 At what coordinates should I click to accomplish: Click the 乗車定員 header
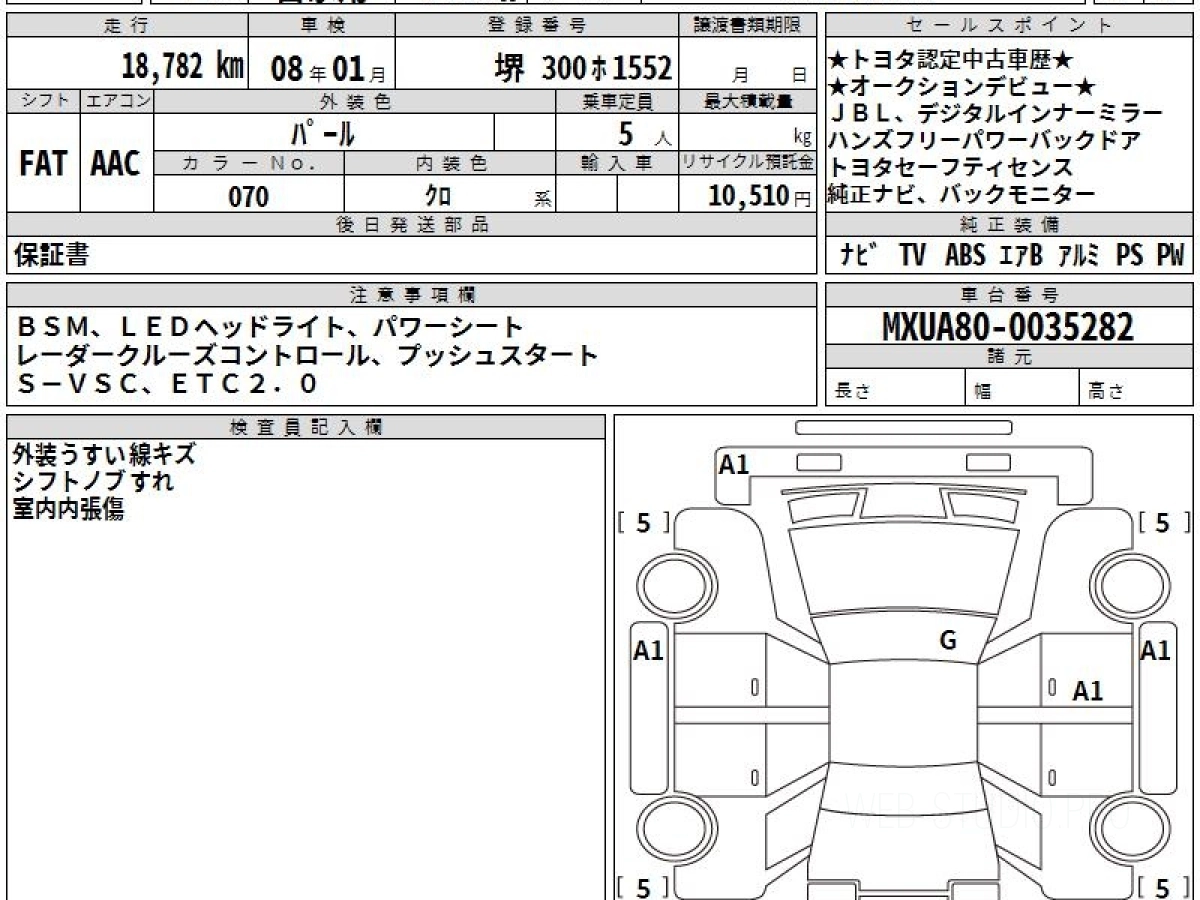(x=618, y=100)
